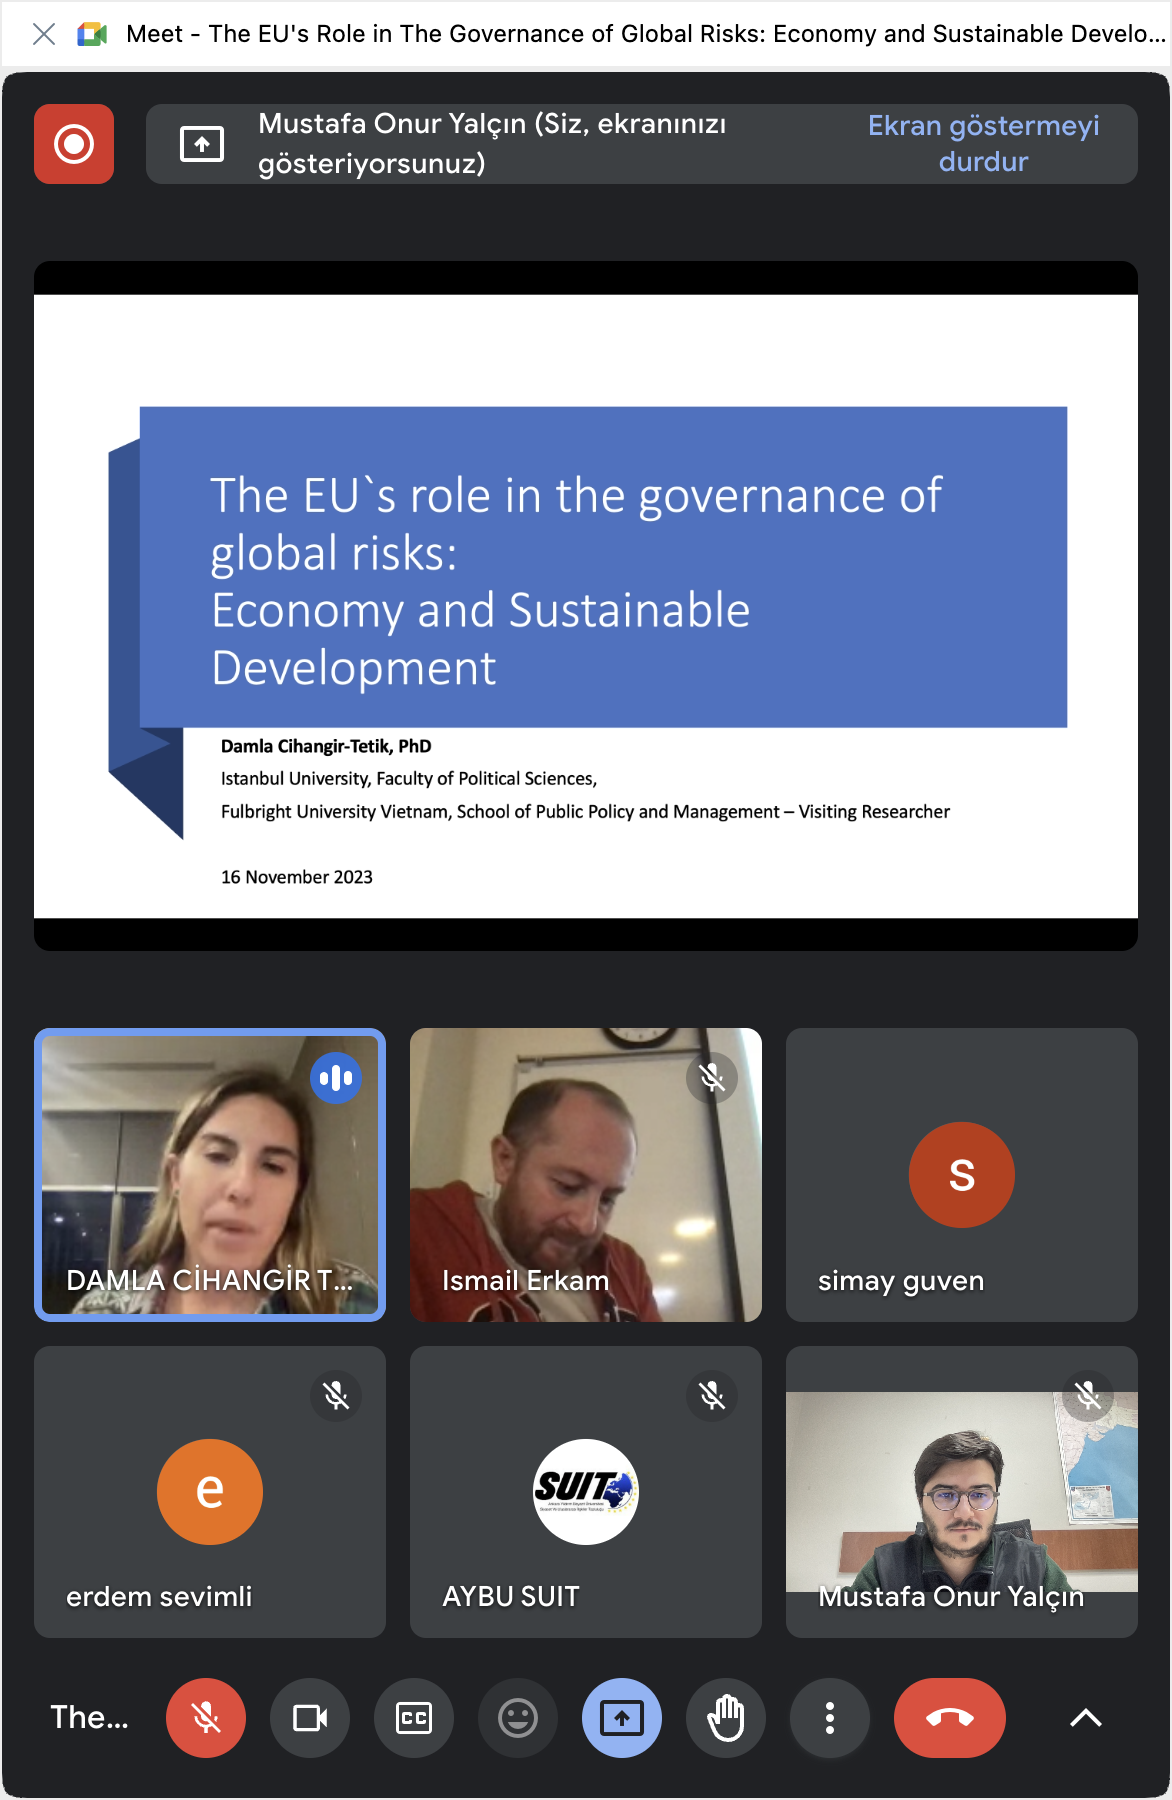Open more options three-dot menu

click(830, 1718)
